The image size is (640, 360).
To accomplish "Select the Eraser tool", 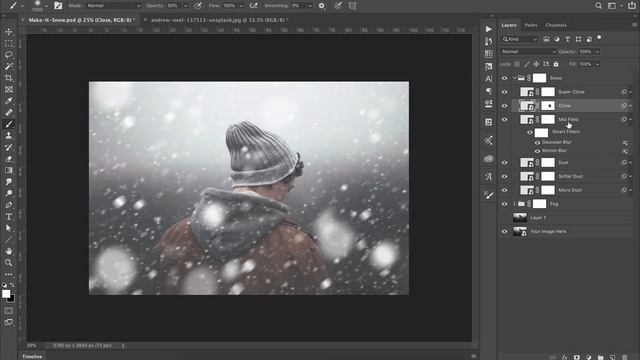I will 9,159.
